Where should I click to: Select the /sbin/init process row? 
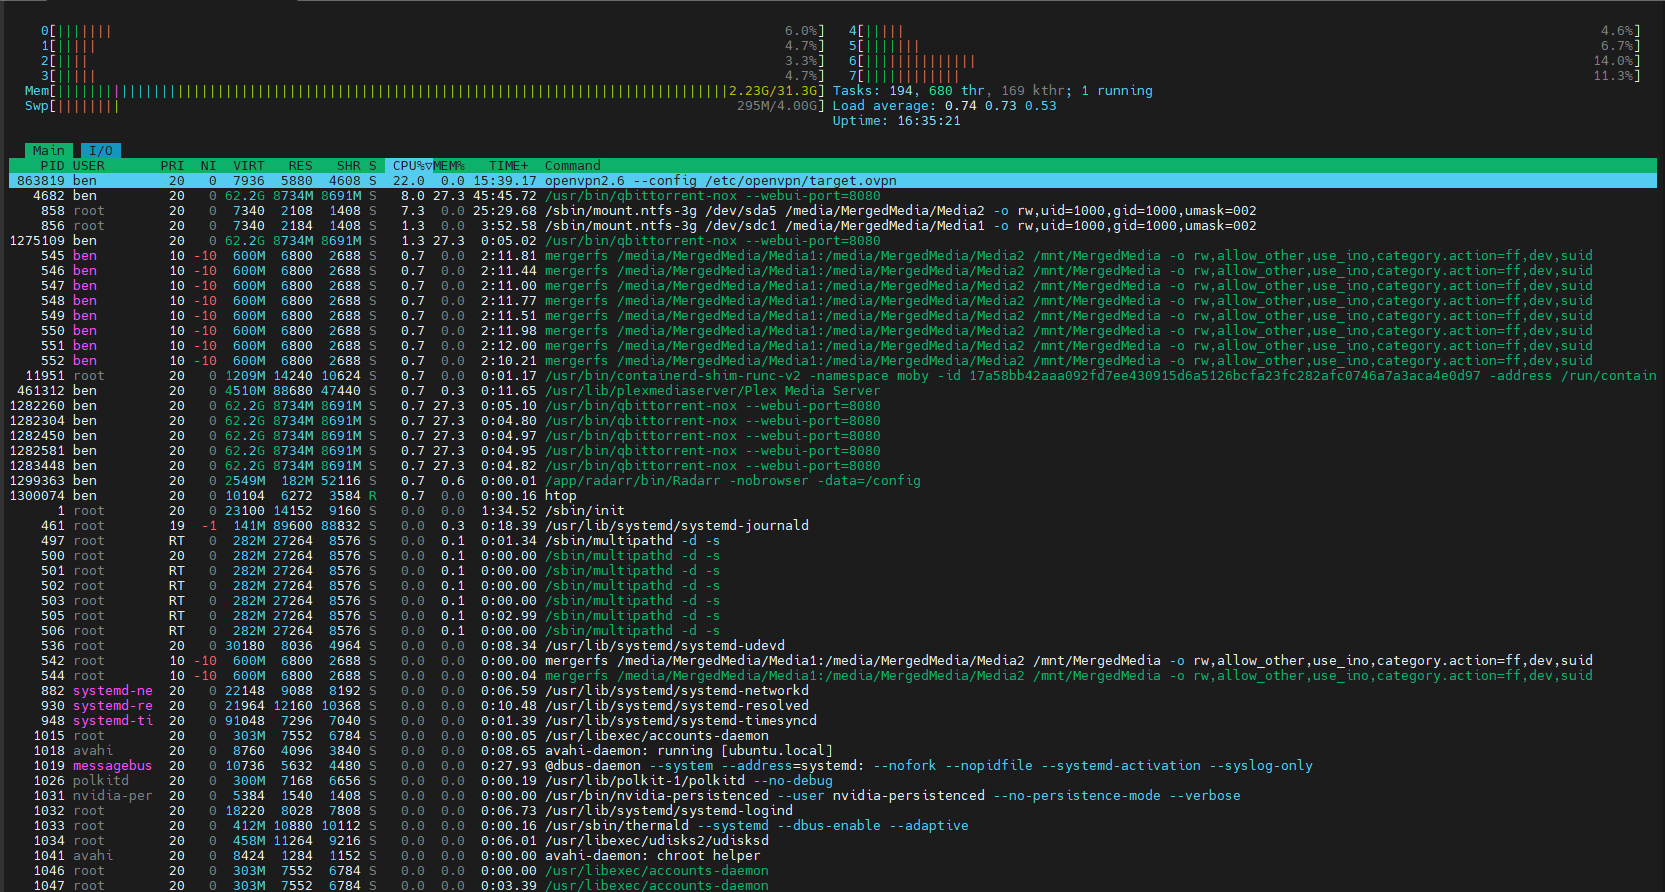pos(833,511)
